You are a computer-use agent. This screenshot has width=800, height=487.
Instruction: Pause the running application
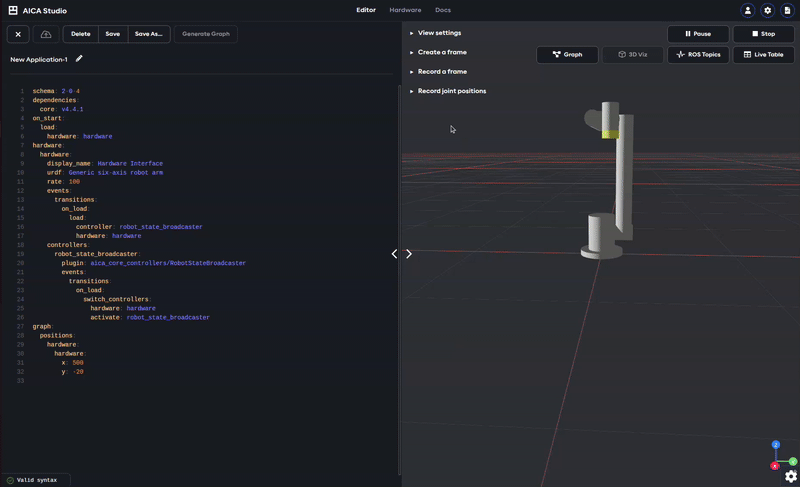pos(698,34)
